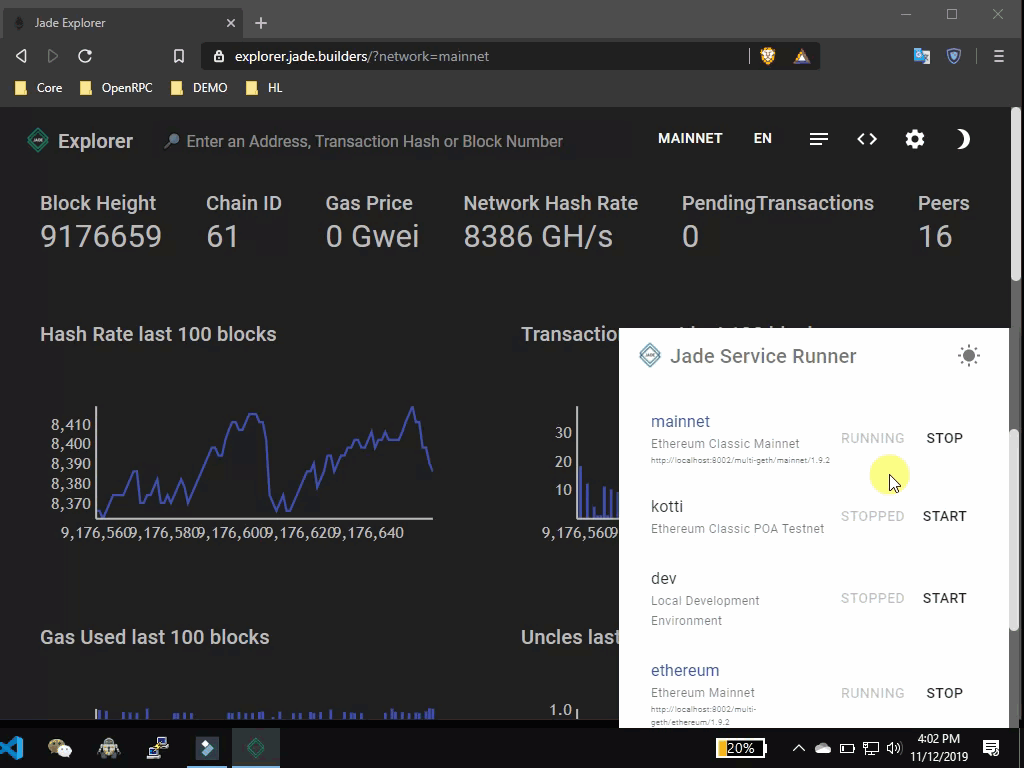Open the browser hamburger menu
This screenshot has height=768, width=1024.
999,56
